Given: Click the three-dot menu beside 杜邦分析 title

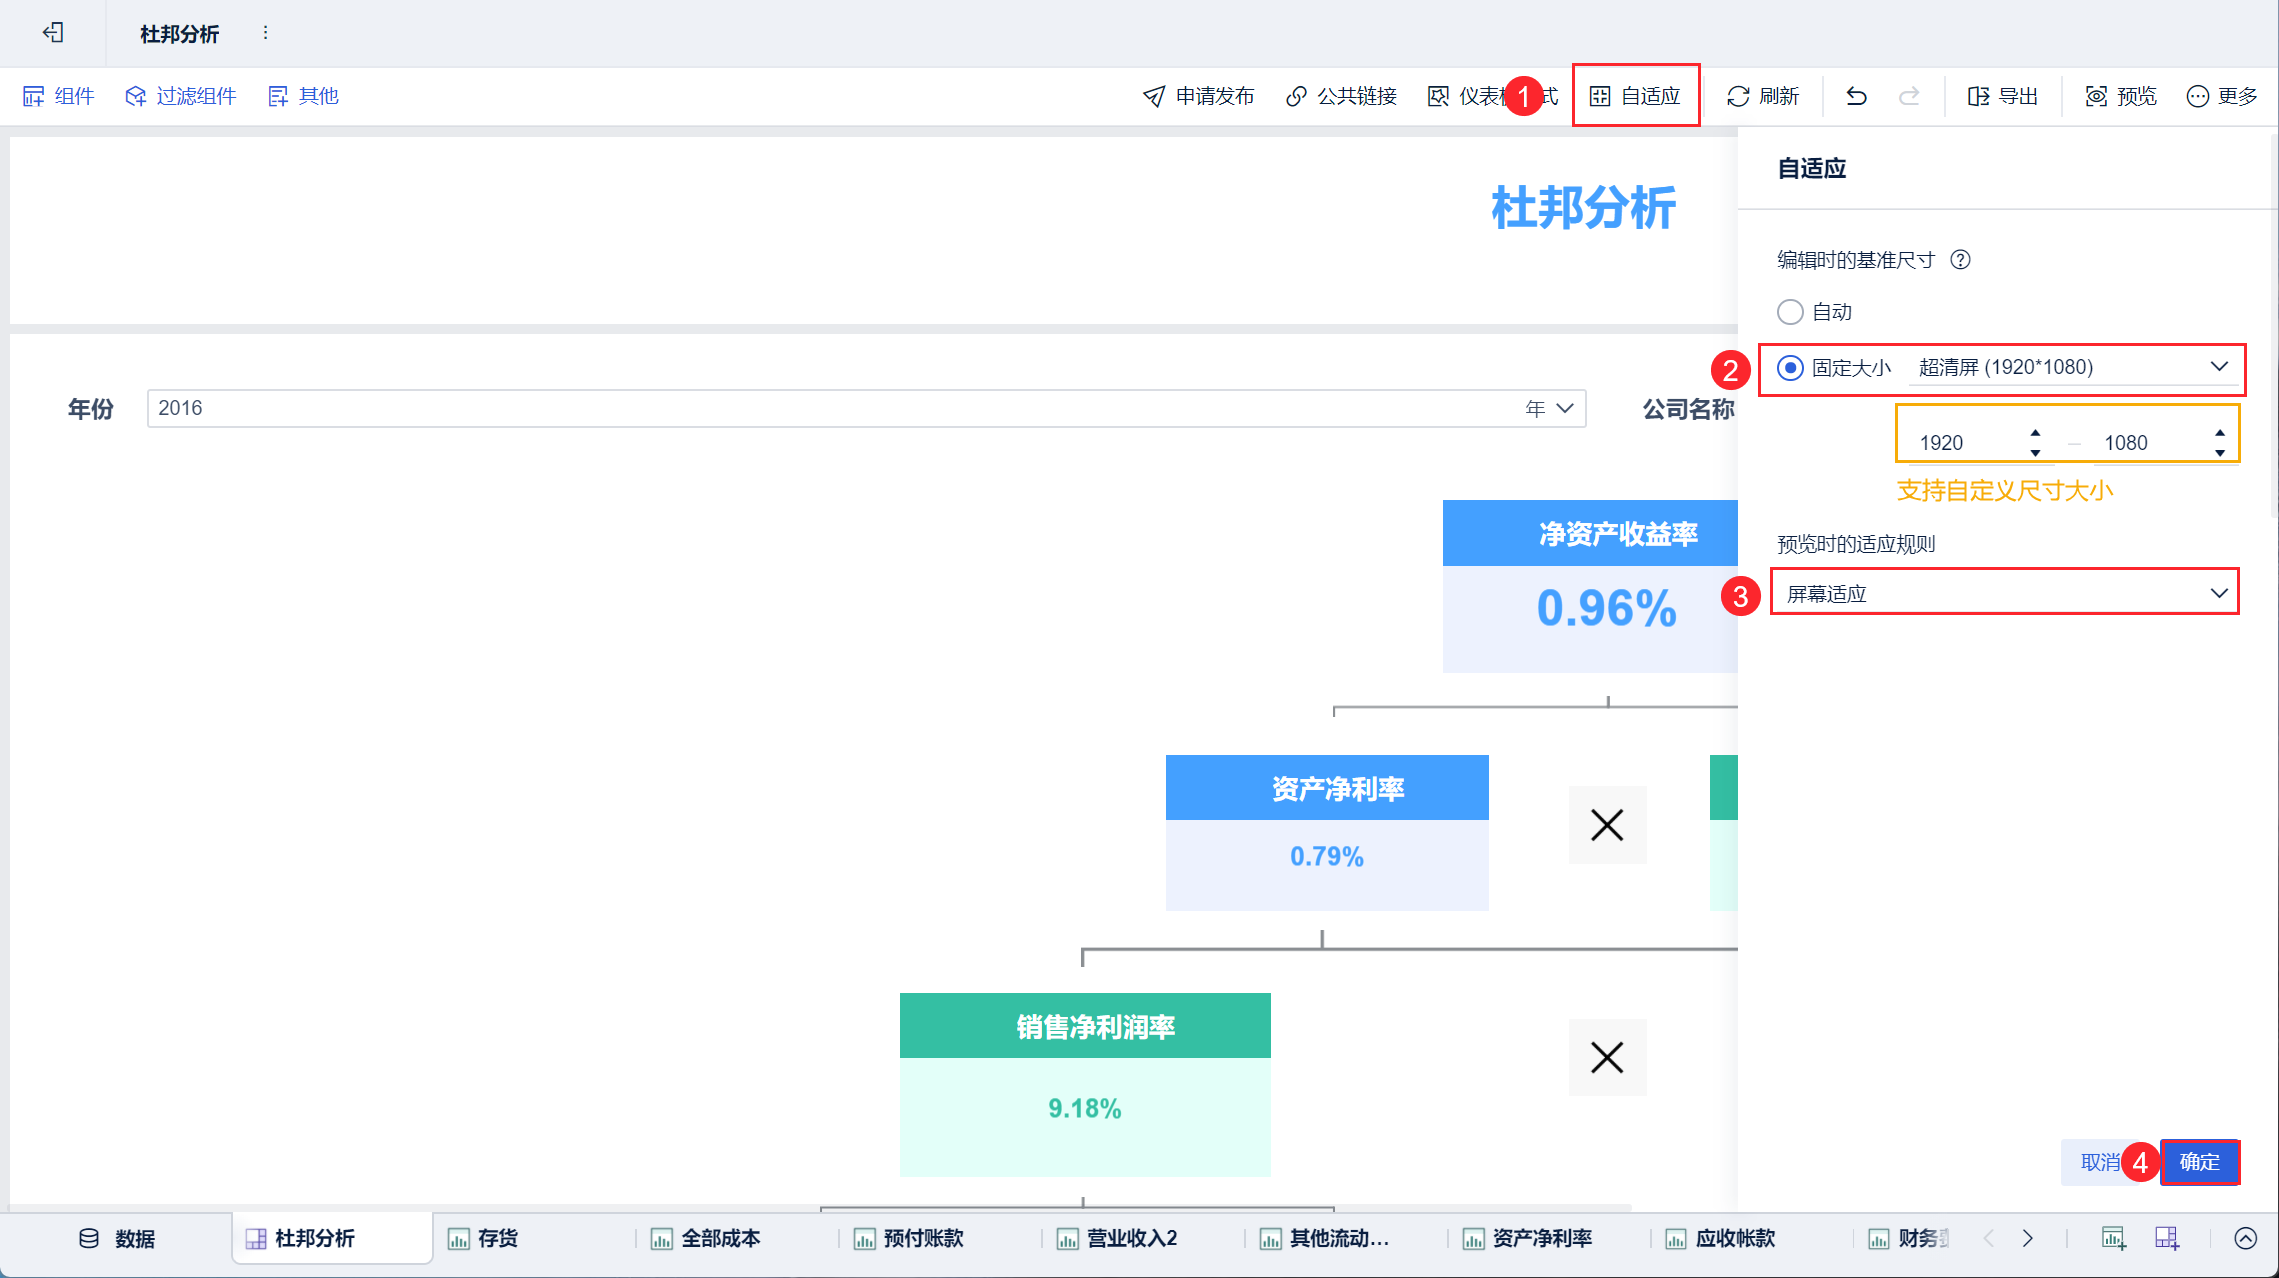Looking at the screenshot, I should [x=265, y=33].
